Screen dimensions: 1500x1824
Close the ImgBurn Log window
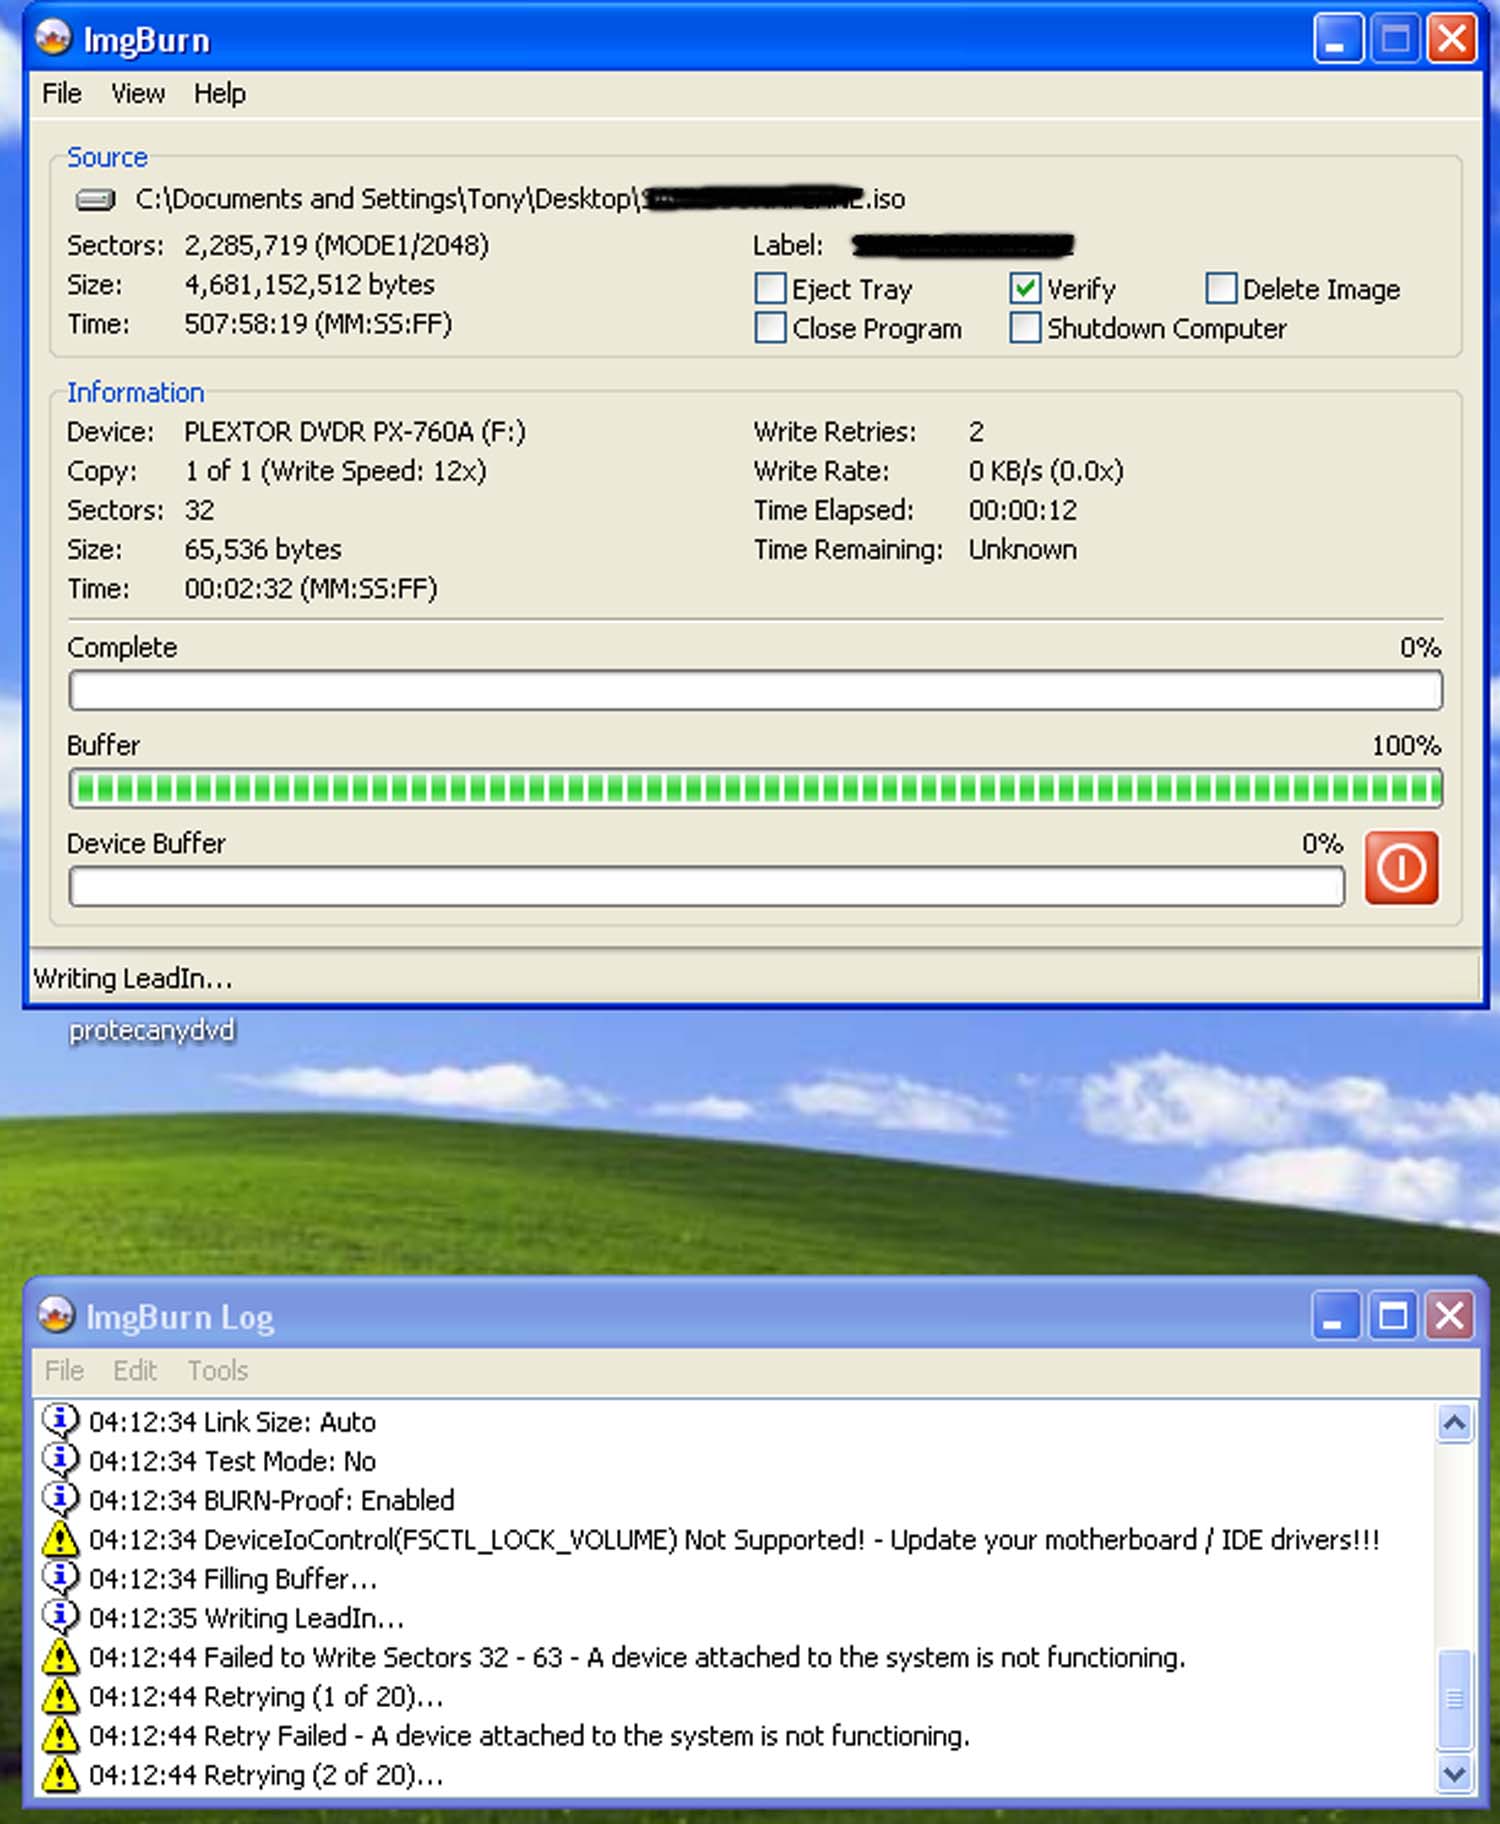(x=1450, y=1315)
